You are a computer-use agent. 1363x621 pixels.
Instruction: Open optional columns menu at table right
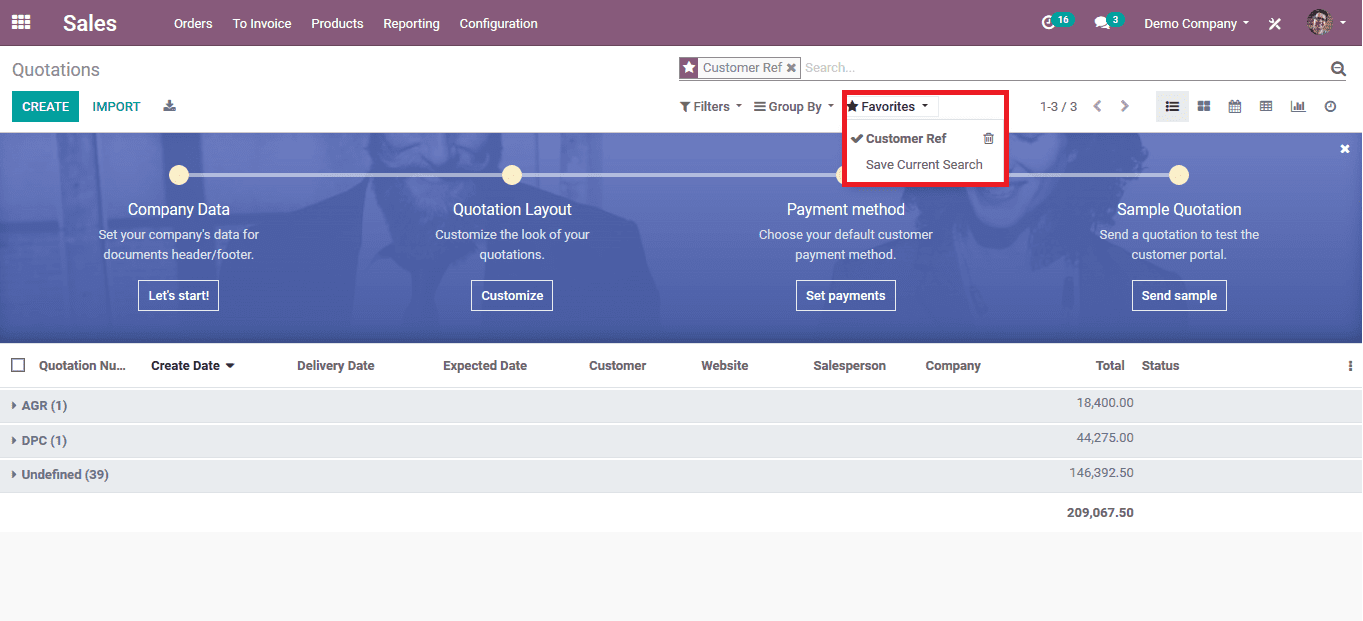coord(1350,366)
